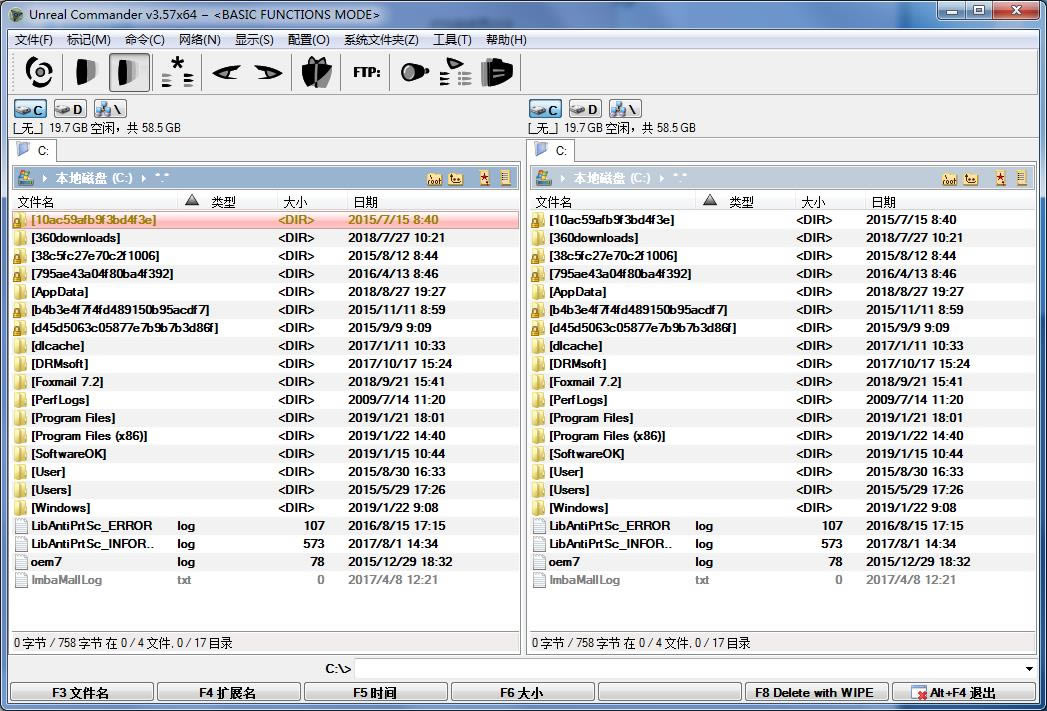Select [Program Files] folder in left panel
The width and height of the screenshot is (1047, 711).
point(265,418)
